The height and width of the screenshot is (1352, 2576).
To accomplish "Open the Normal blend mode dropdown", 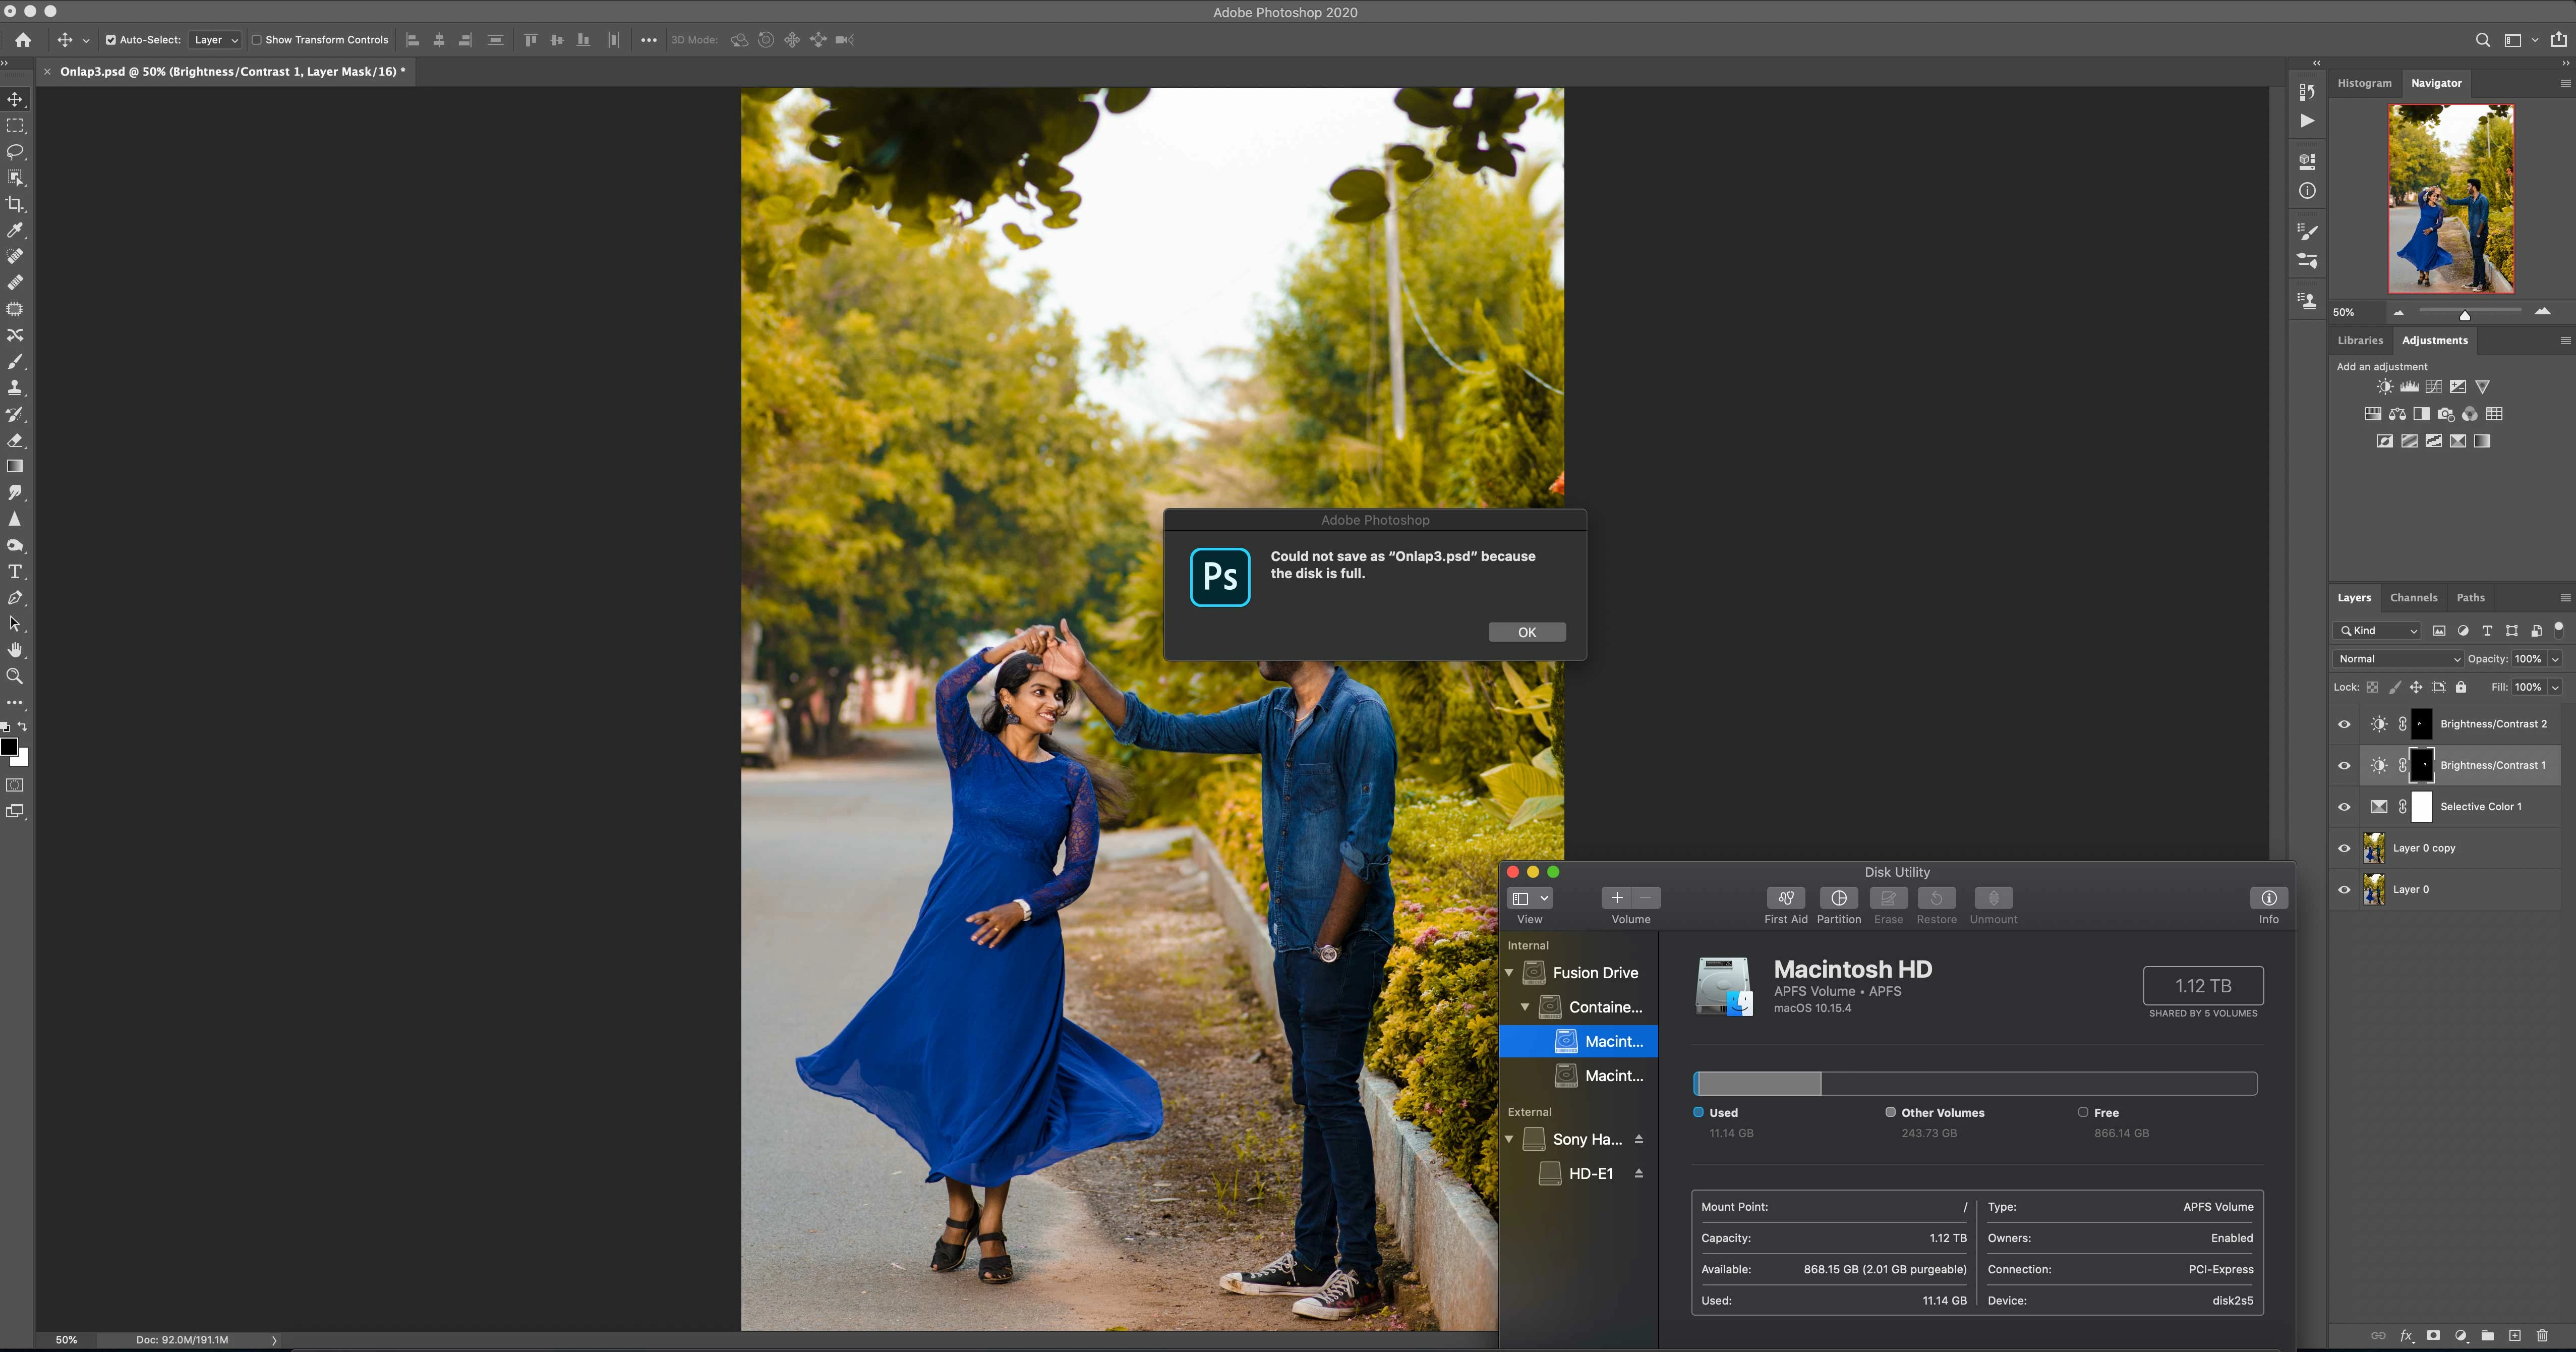I will pos(2397,659).
